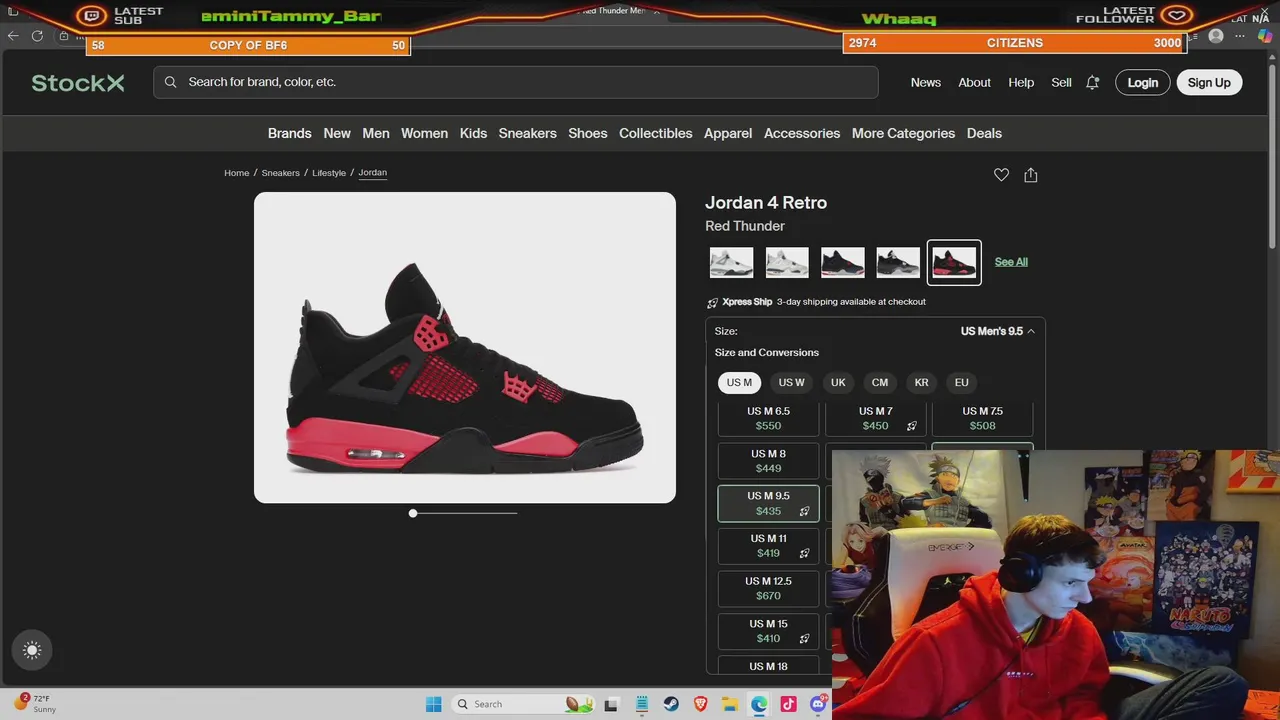Click the Xpress Ship rocket icon
1280x720 pixels.
[713, 302]
